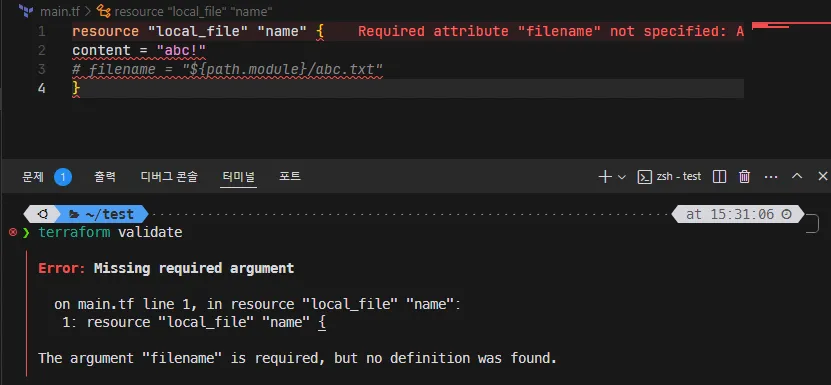831x385 pixels.
Task: Click the commented filename line of code
Action: pos(227,69)
